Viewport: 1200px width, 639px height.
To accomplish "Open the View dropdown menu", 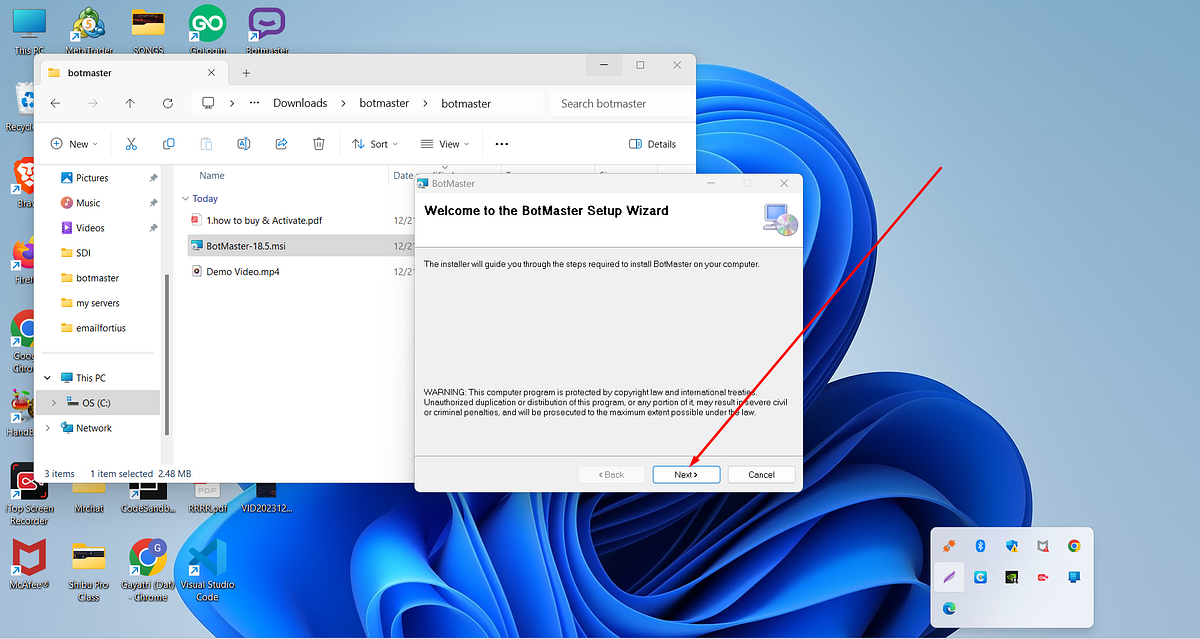I will click(x=446, y=144).
